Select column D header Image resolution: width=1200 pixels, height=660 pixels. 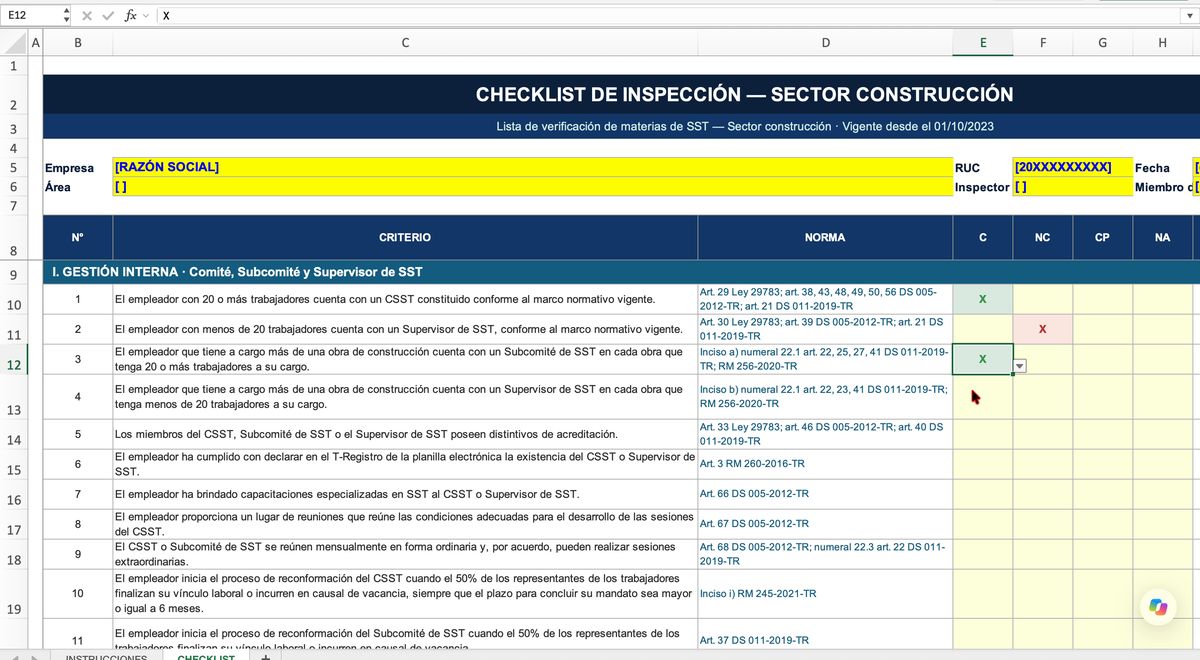pos(825,43)
